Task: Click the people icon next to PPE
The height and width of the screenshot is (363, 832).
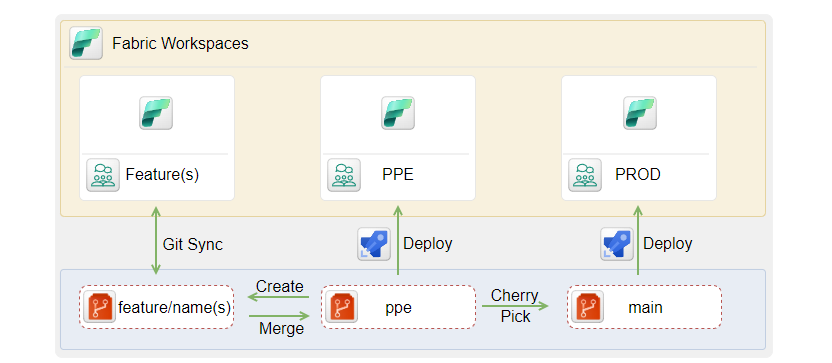Action: point(344,175)
